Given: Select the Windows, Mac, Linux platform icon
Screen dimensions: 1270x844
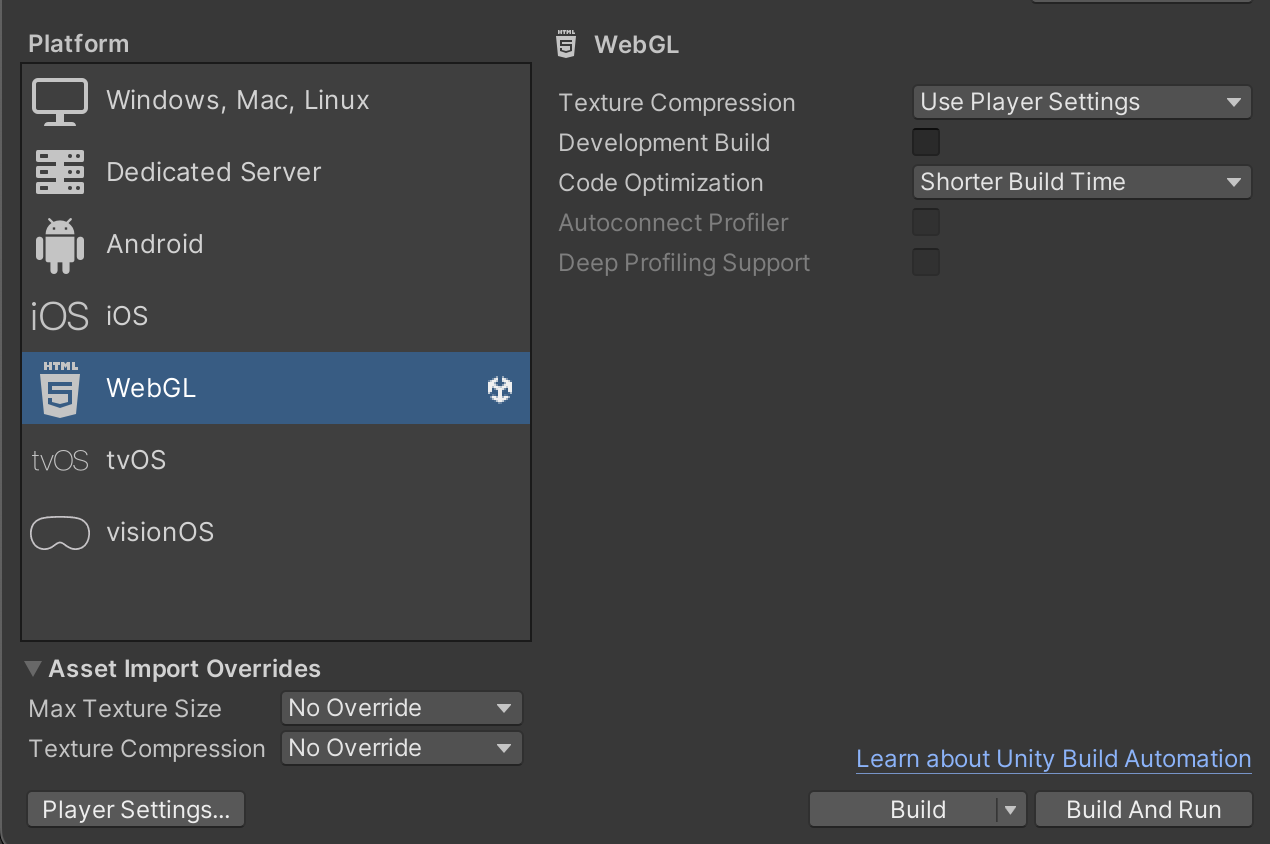Looking at the screenshot, I should (60, 99).
